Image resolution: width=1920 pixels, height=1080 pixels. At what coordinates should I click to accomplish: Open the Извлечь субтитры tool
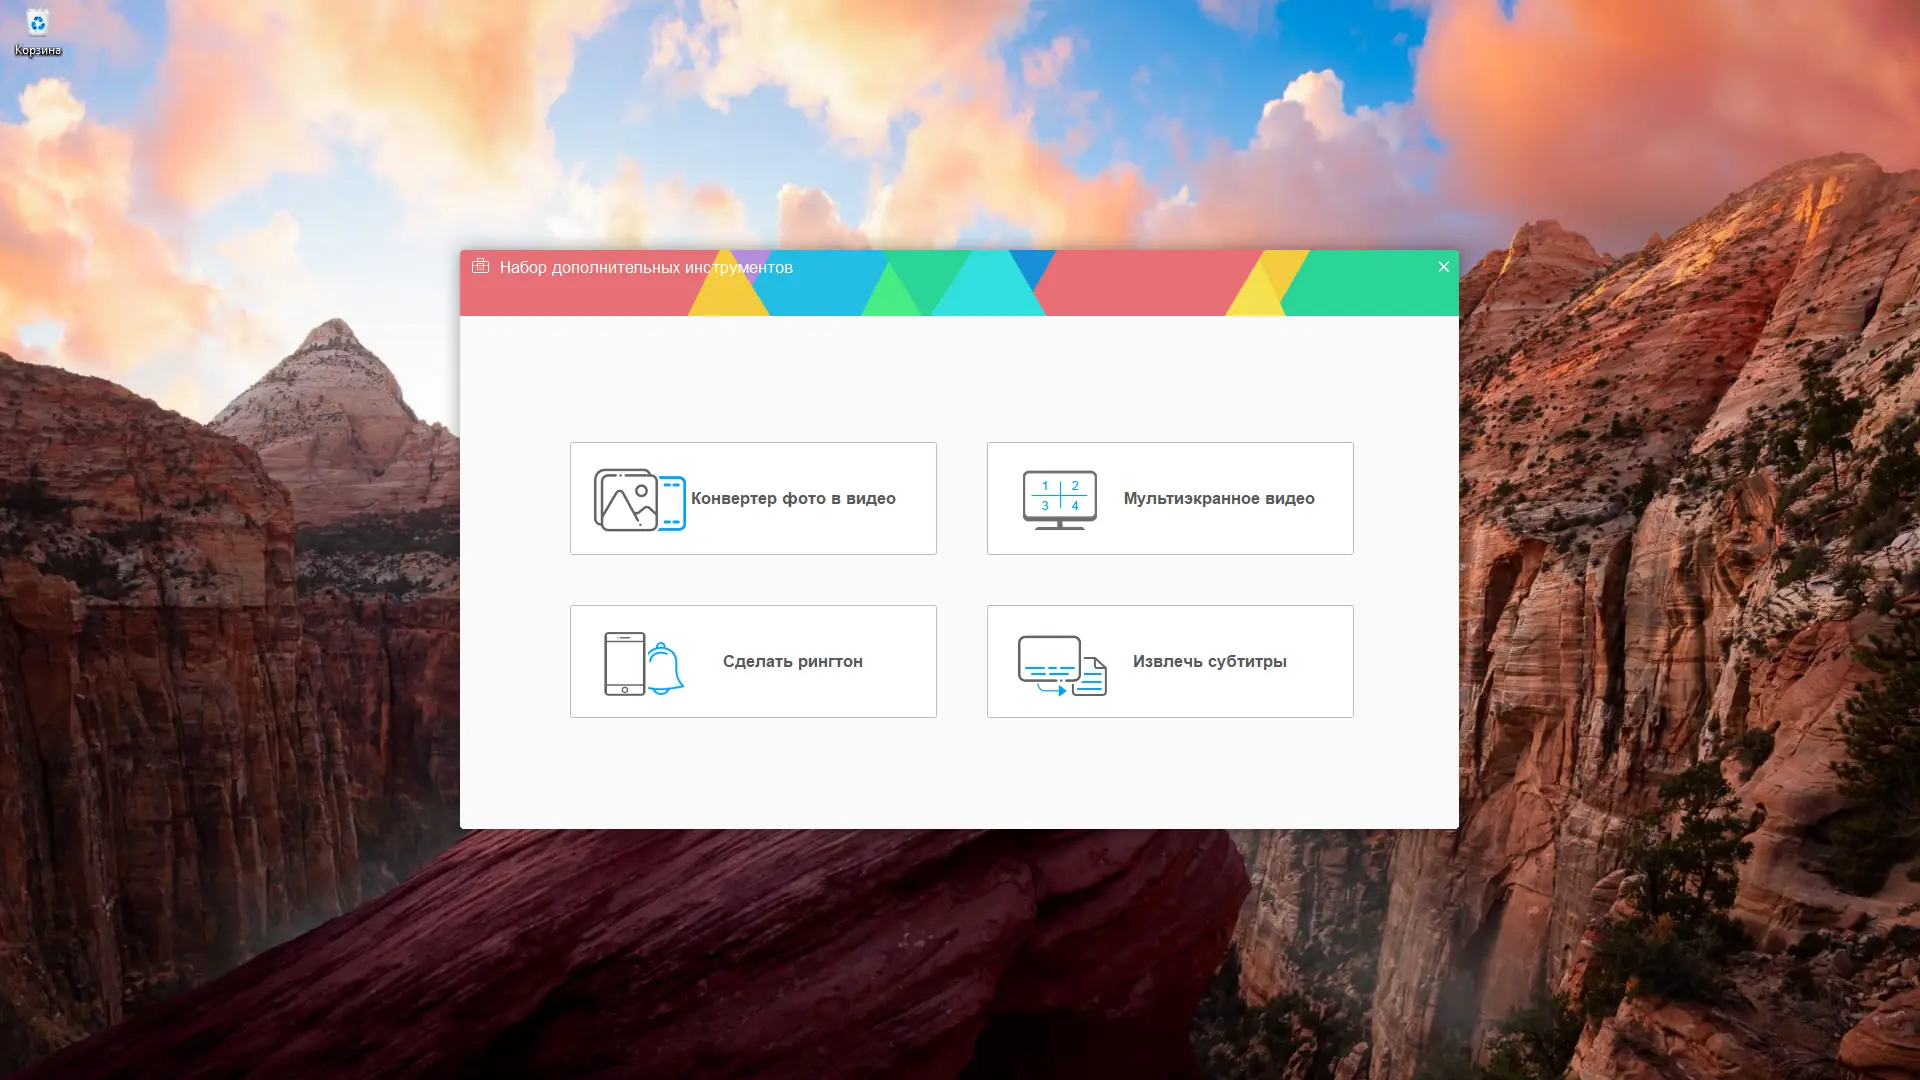tap(1209, 661)
